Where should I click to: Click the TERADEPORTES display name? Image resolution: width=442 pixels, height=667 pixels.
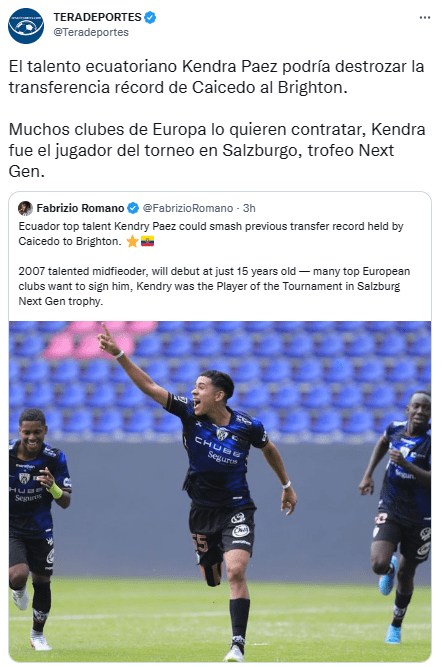coord(97,17)
